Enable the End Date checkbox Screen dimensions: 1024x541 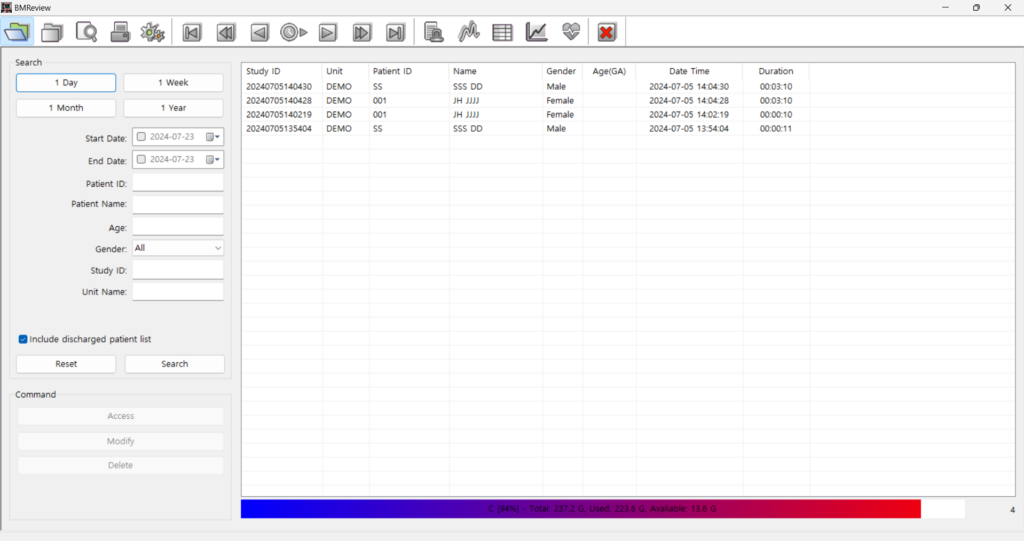click(141, 159)
